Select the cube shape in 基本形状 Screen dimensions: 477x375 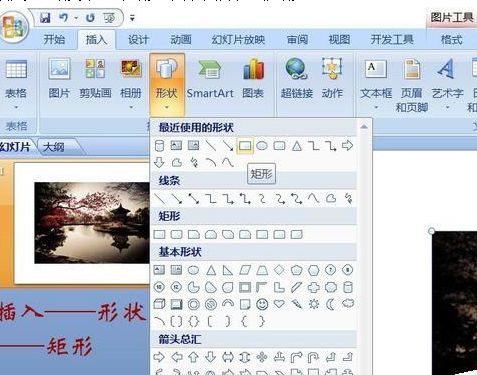[159, 304]
